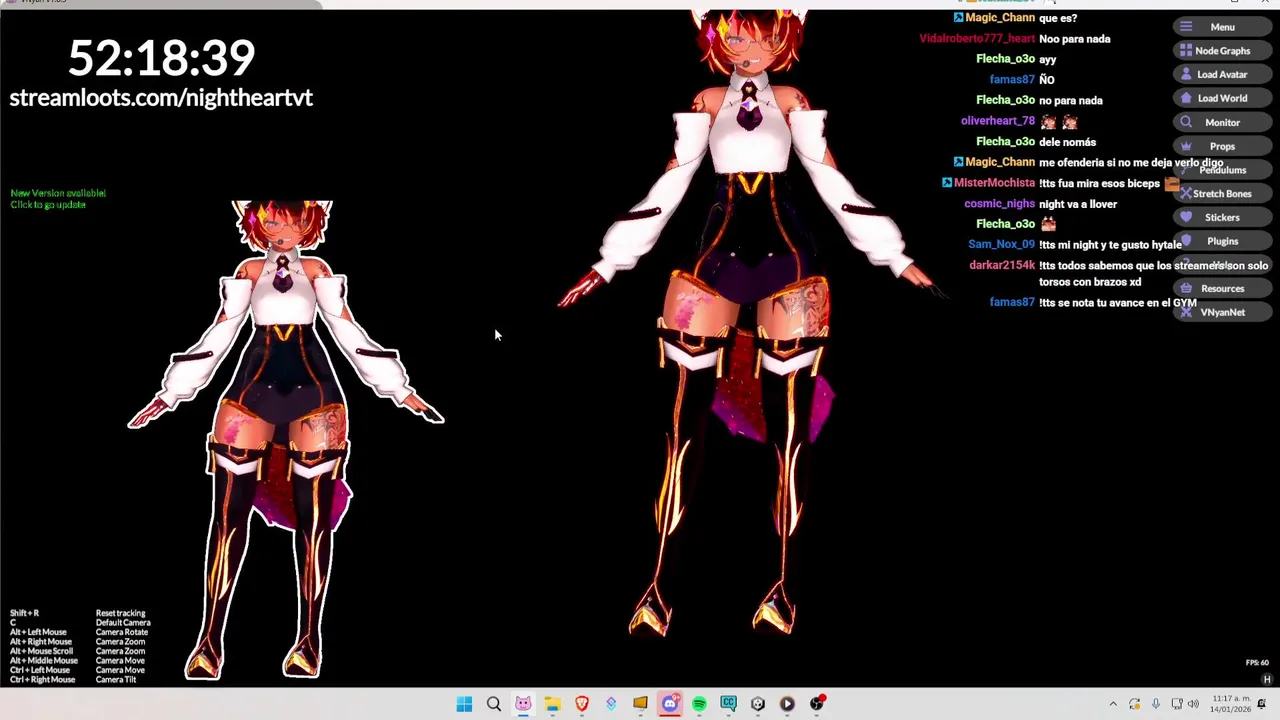Click 'Reset tracking' shortcut hint text
Viewport: 1280px width, 720px height.
pyautogui.click(x=121, y=613)
